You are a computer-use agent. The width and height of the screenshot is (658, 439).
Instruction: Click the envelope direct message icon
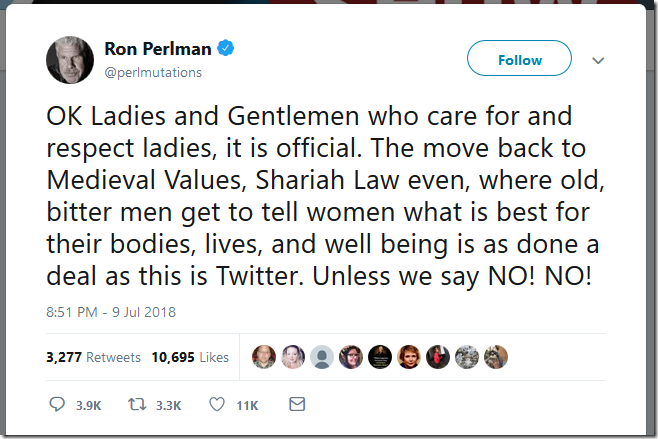pyautogui.click(x=296, y=405)
